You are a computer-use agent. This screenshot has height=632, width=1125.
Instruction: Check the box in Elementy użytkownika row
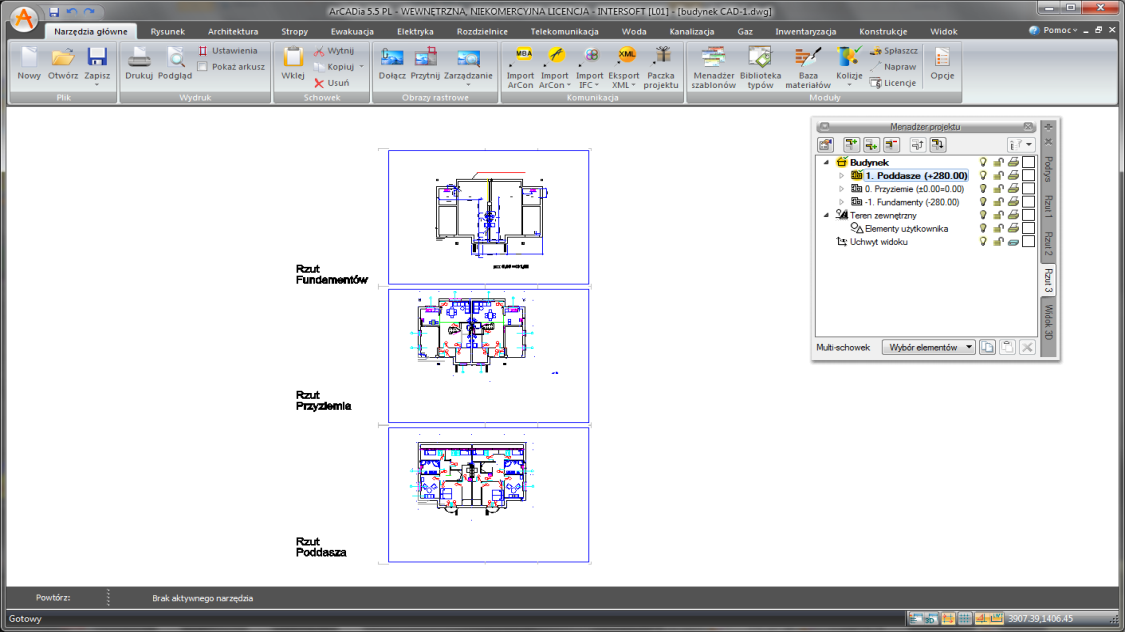pyautogui.click(x=1028, y=229)
